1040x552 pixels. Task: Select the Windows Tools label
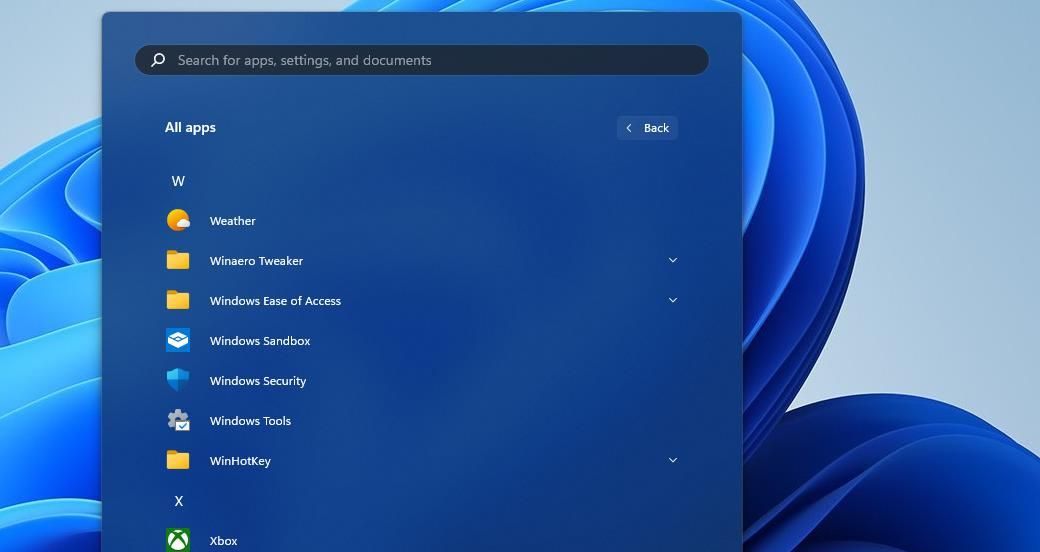point(250,421)
